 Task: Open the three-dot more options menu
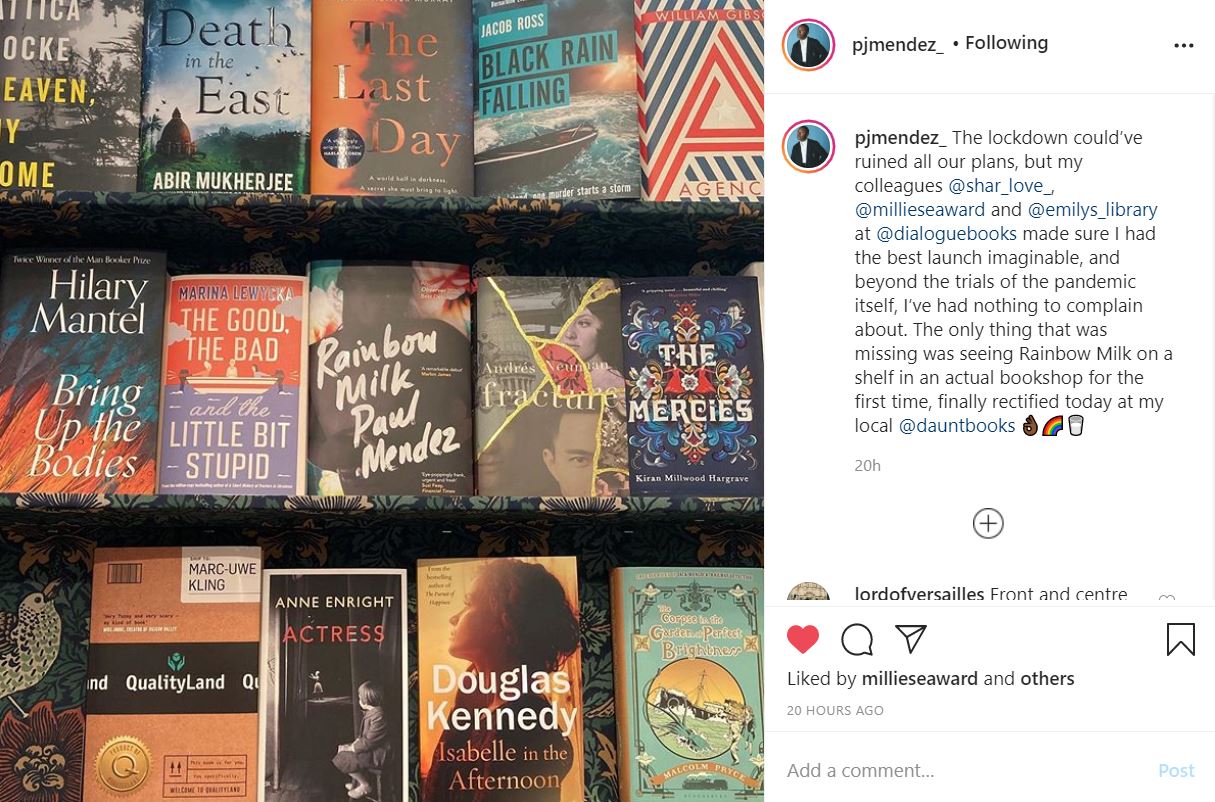(1184, 46)
